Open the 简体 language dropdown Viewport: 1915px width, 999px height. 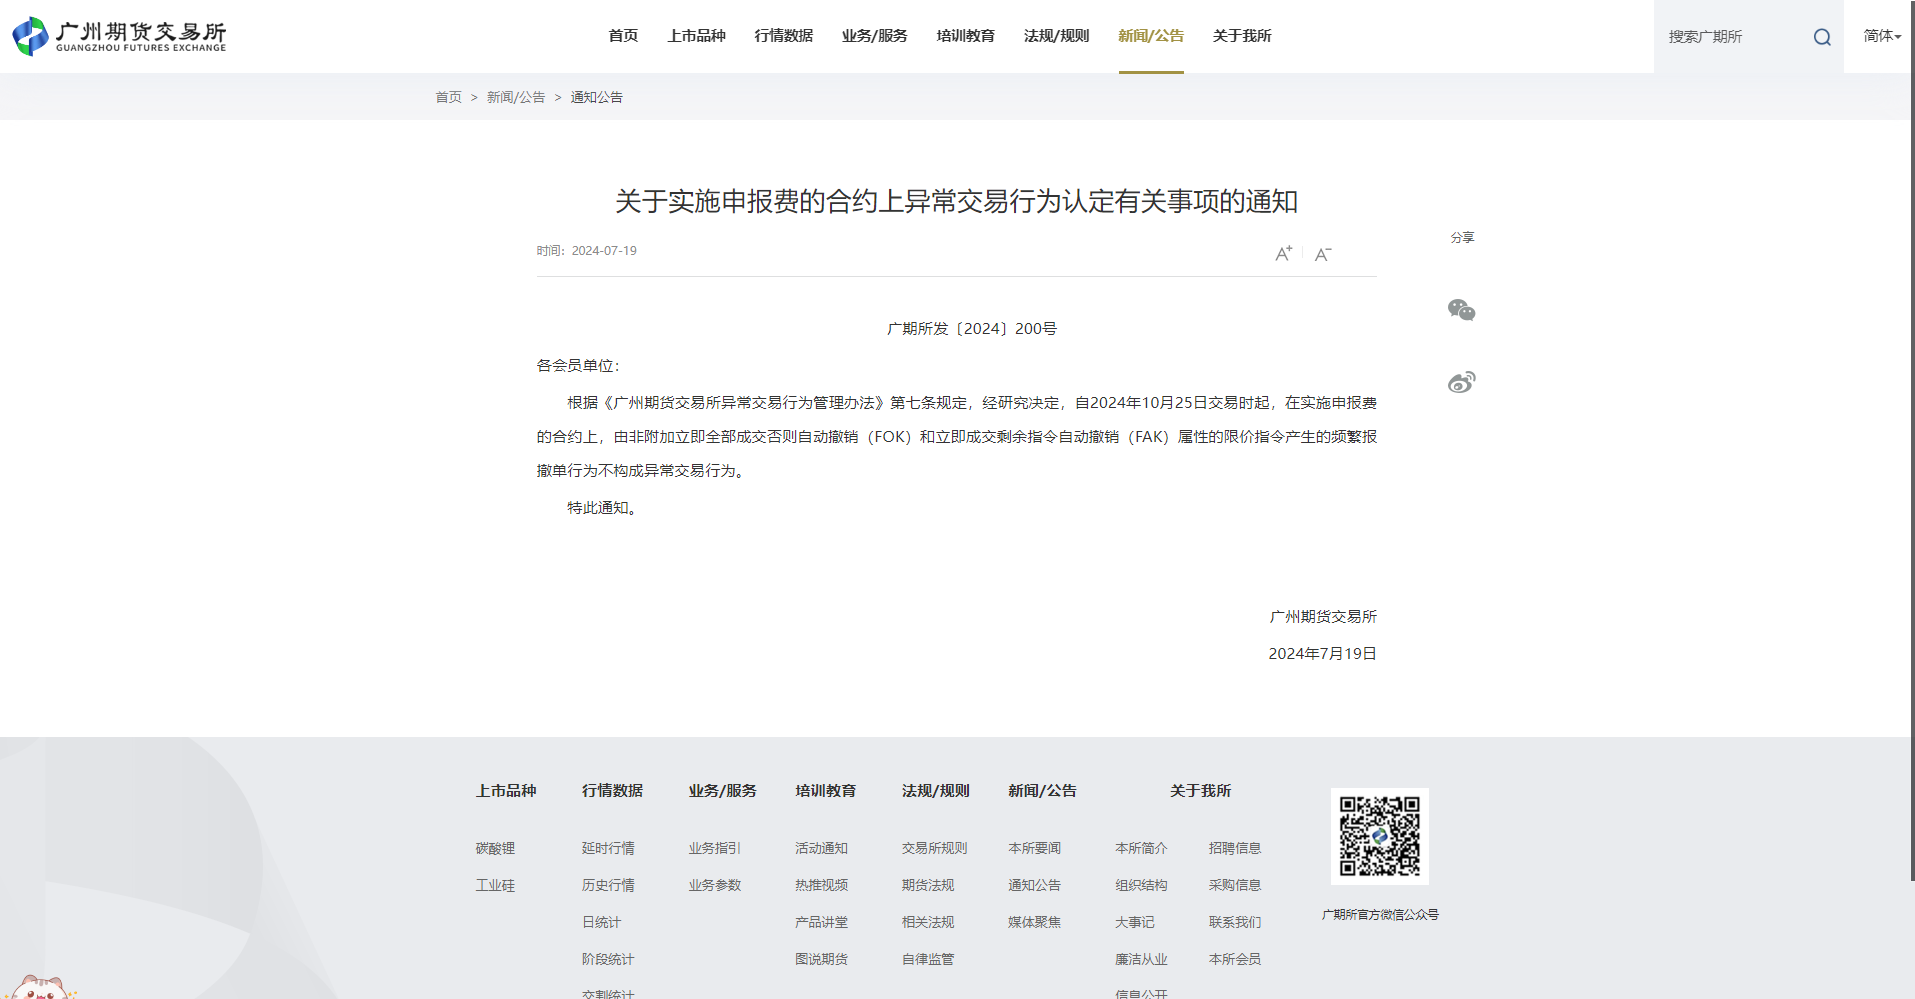point(1882,36)
